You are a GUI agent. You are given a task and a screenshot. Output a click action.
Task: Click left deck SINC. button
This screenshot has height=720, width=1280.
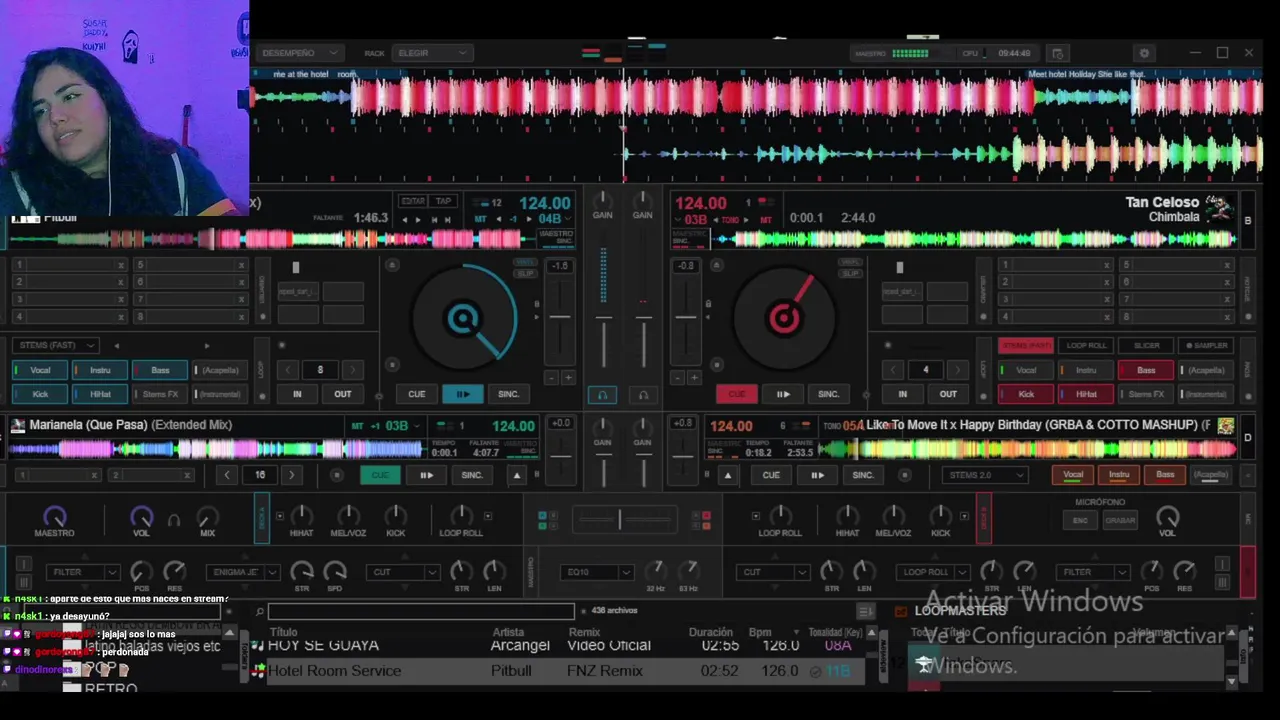[509, 394]
